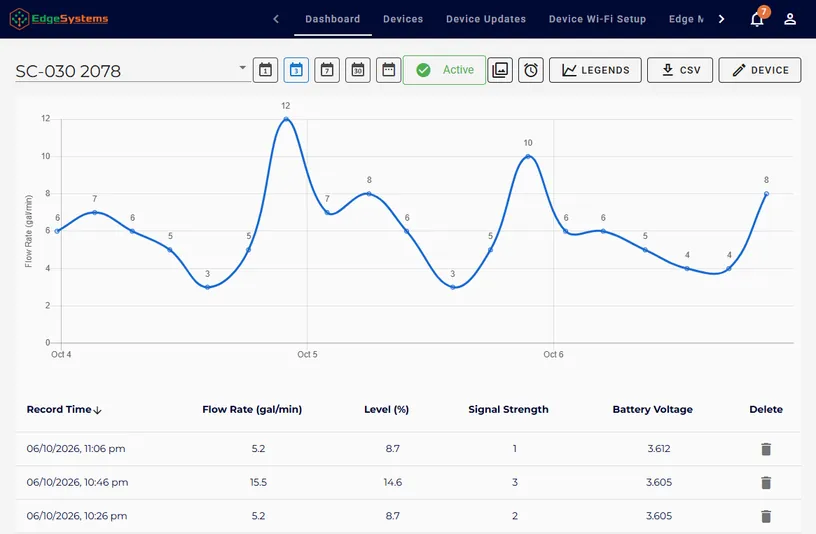
Task: Click the Flow Rate (gal/min) column header
Action: pos(252,410)
